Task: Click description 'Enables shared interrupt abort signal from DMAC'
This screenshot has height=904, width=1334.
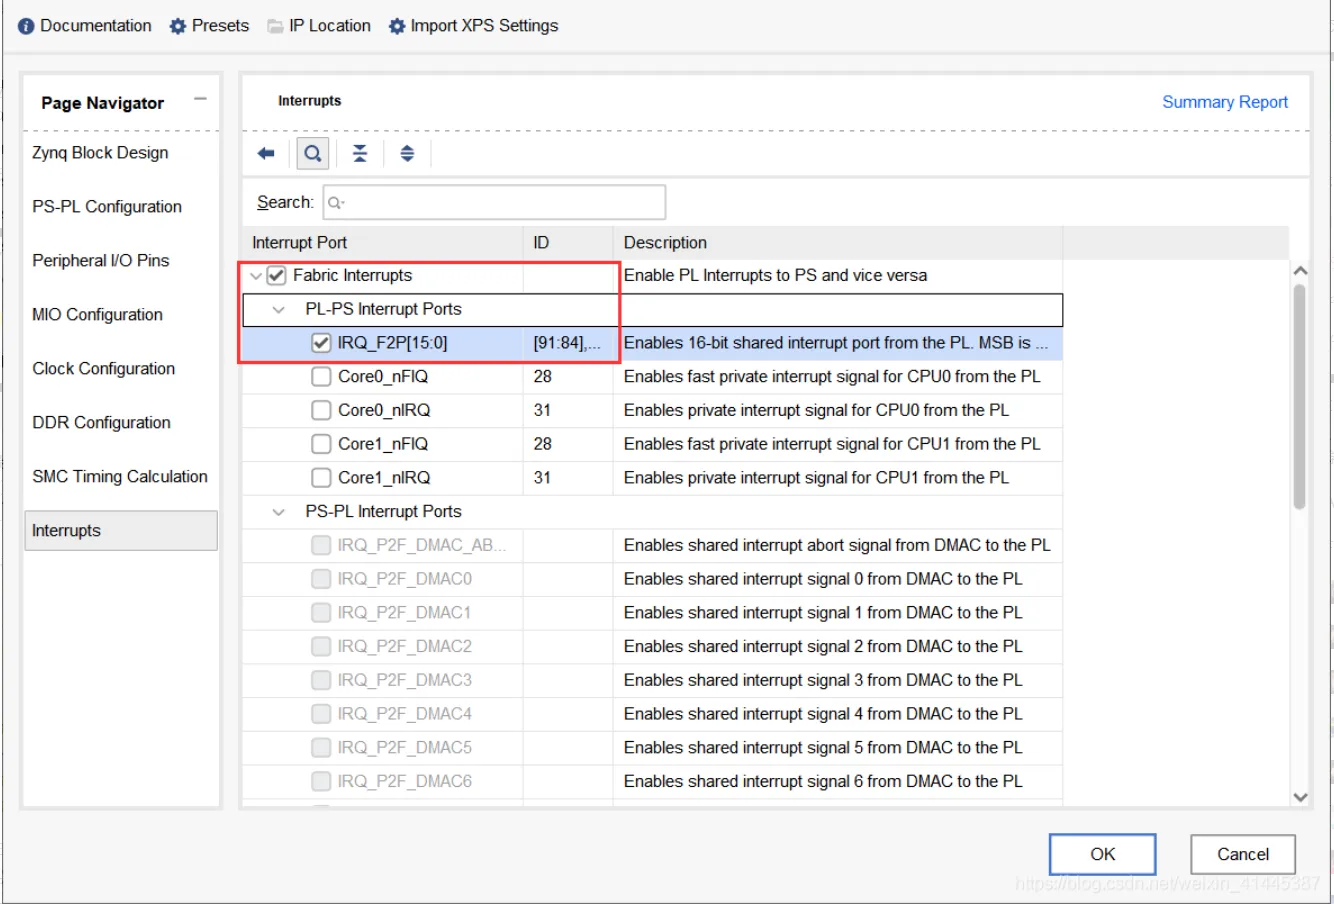Action: coord(837,545)
